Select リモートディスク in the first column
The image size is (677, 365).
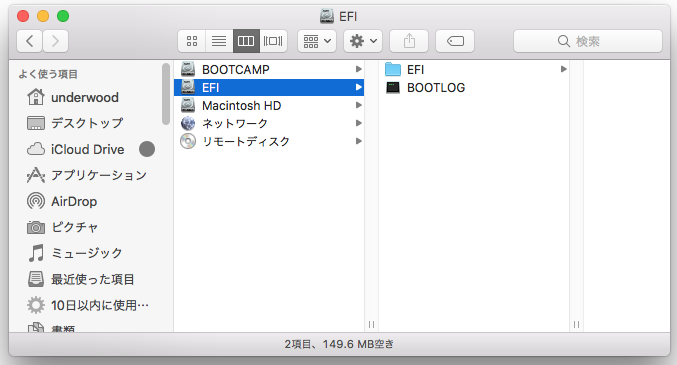269,141
